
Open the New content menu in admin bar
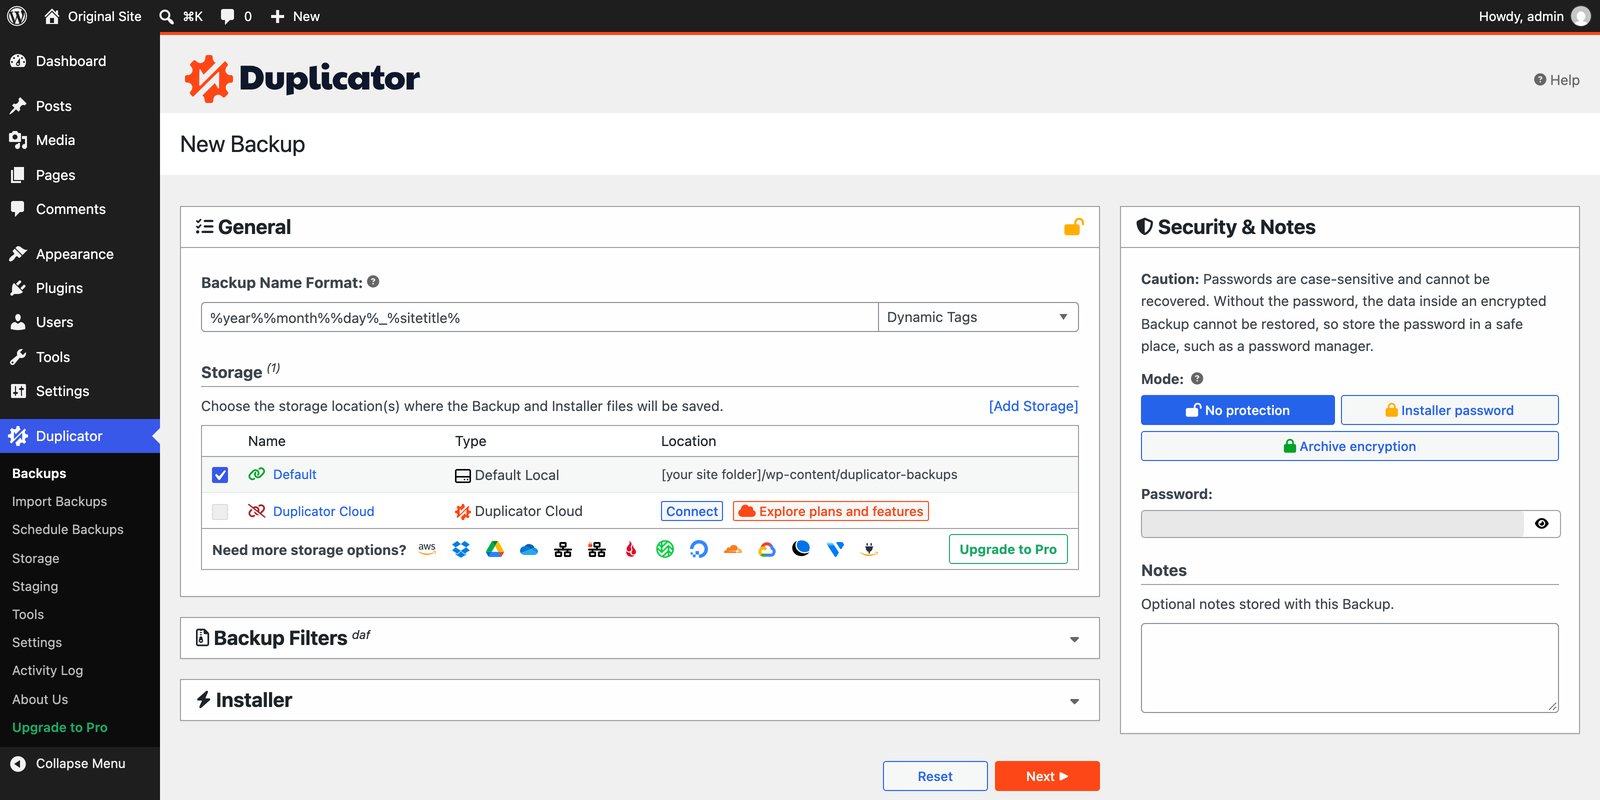[x=295, y=16]
